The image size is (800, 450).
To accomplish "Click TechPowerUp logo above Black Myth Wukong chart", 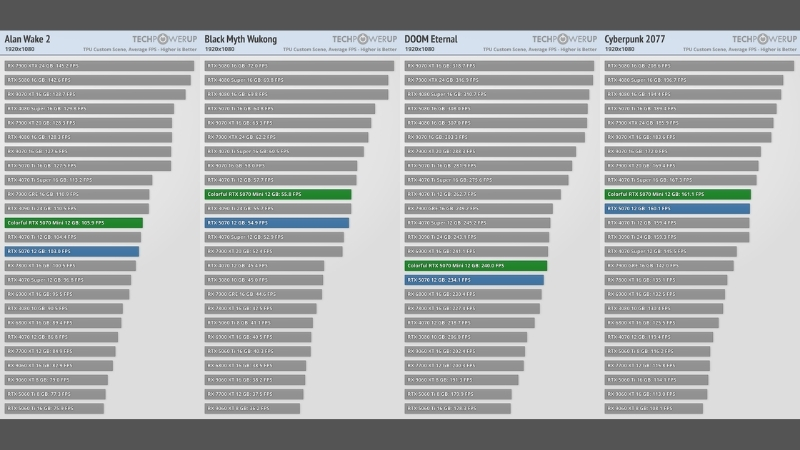I will 362,40.
